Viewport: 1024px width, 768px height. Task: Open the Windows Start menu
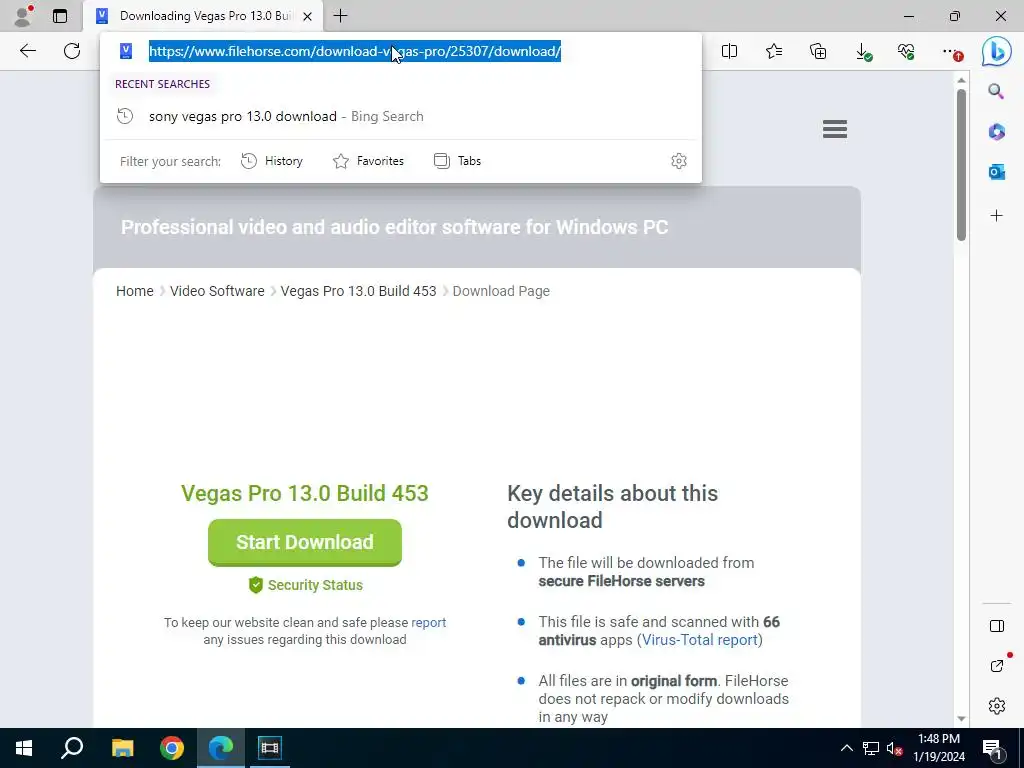24,748
